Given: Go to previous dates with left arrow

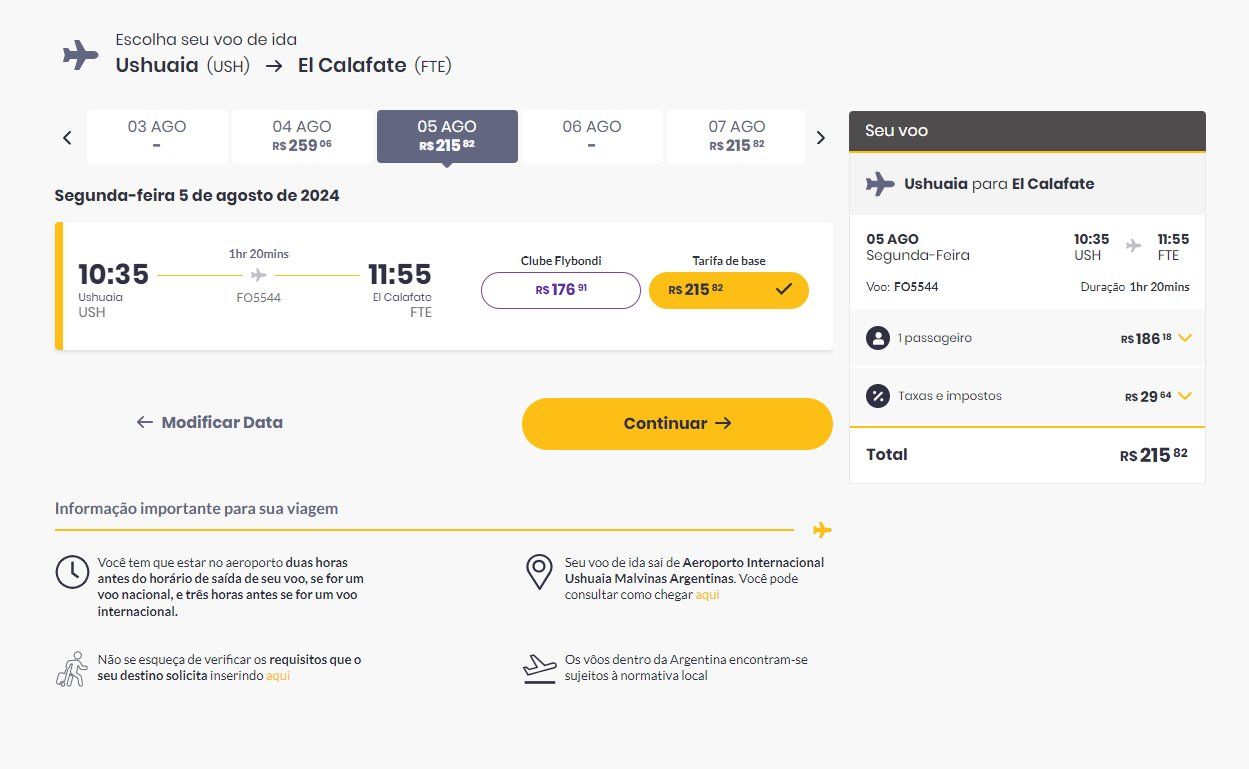Looking at the screenshot, I should [67, 138].
